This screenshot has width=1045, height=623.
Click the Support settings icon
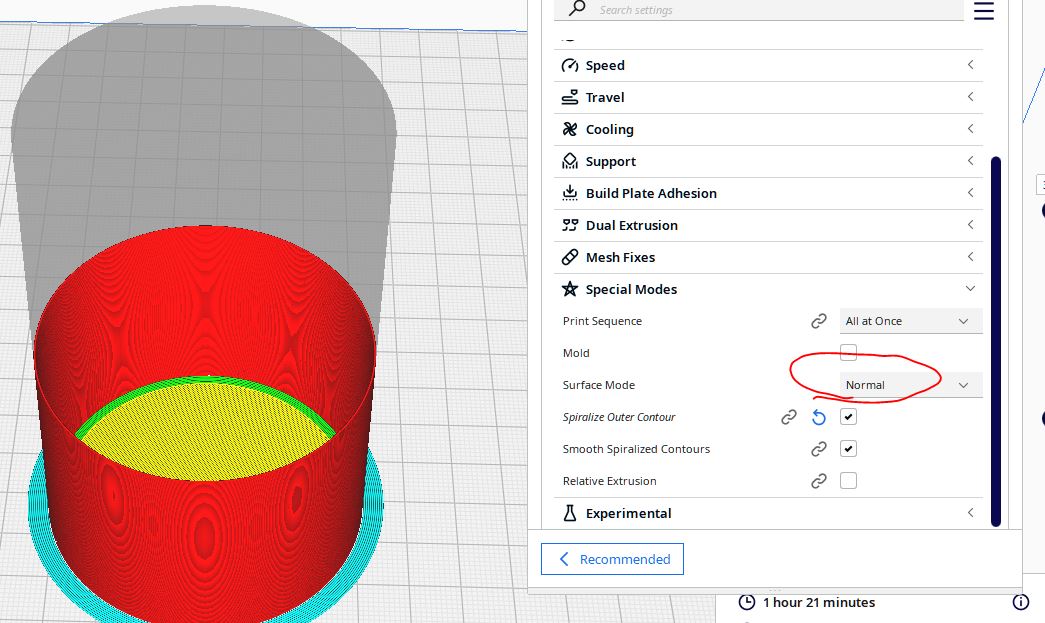pos(569,161)
